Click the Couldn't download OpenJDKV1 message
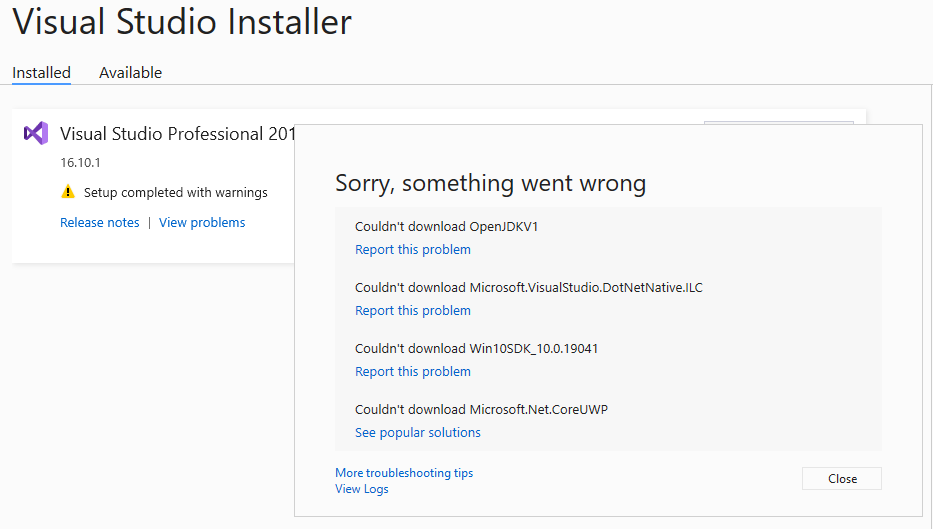Viewport: 933px width, 529px height. [446, 227]
